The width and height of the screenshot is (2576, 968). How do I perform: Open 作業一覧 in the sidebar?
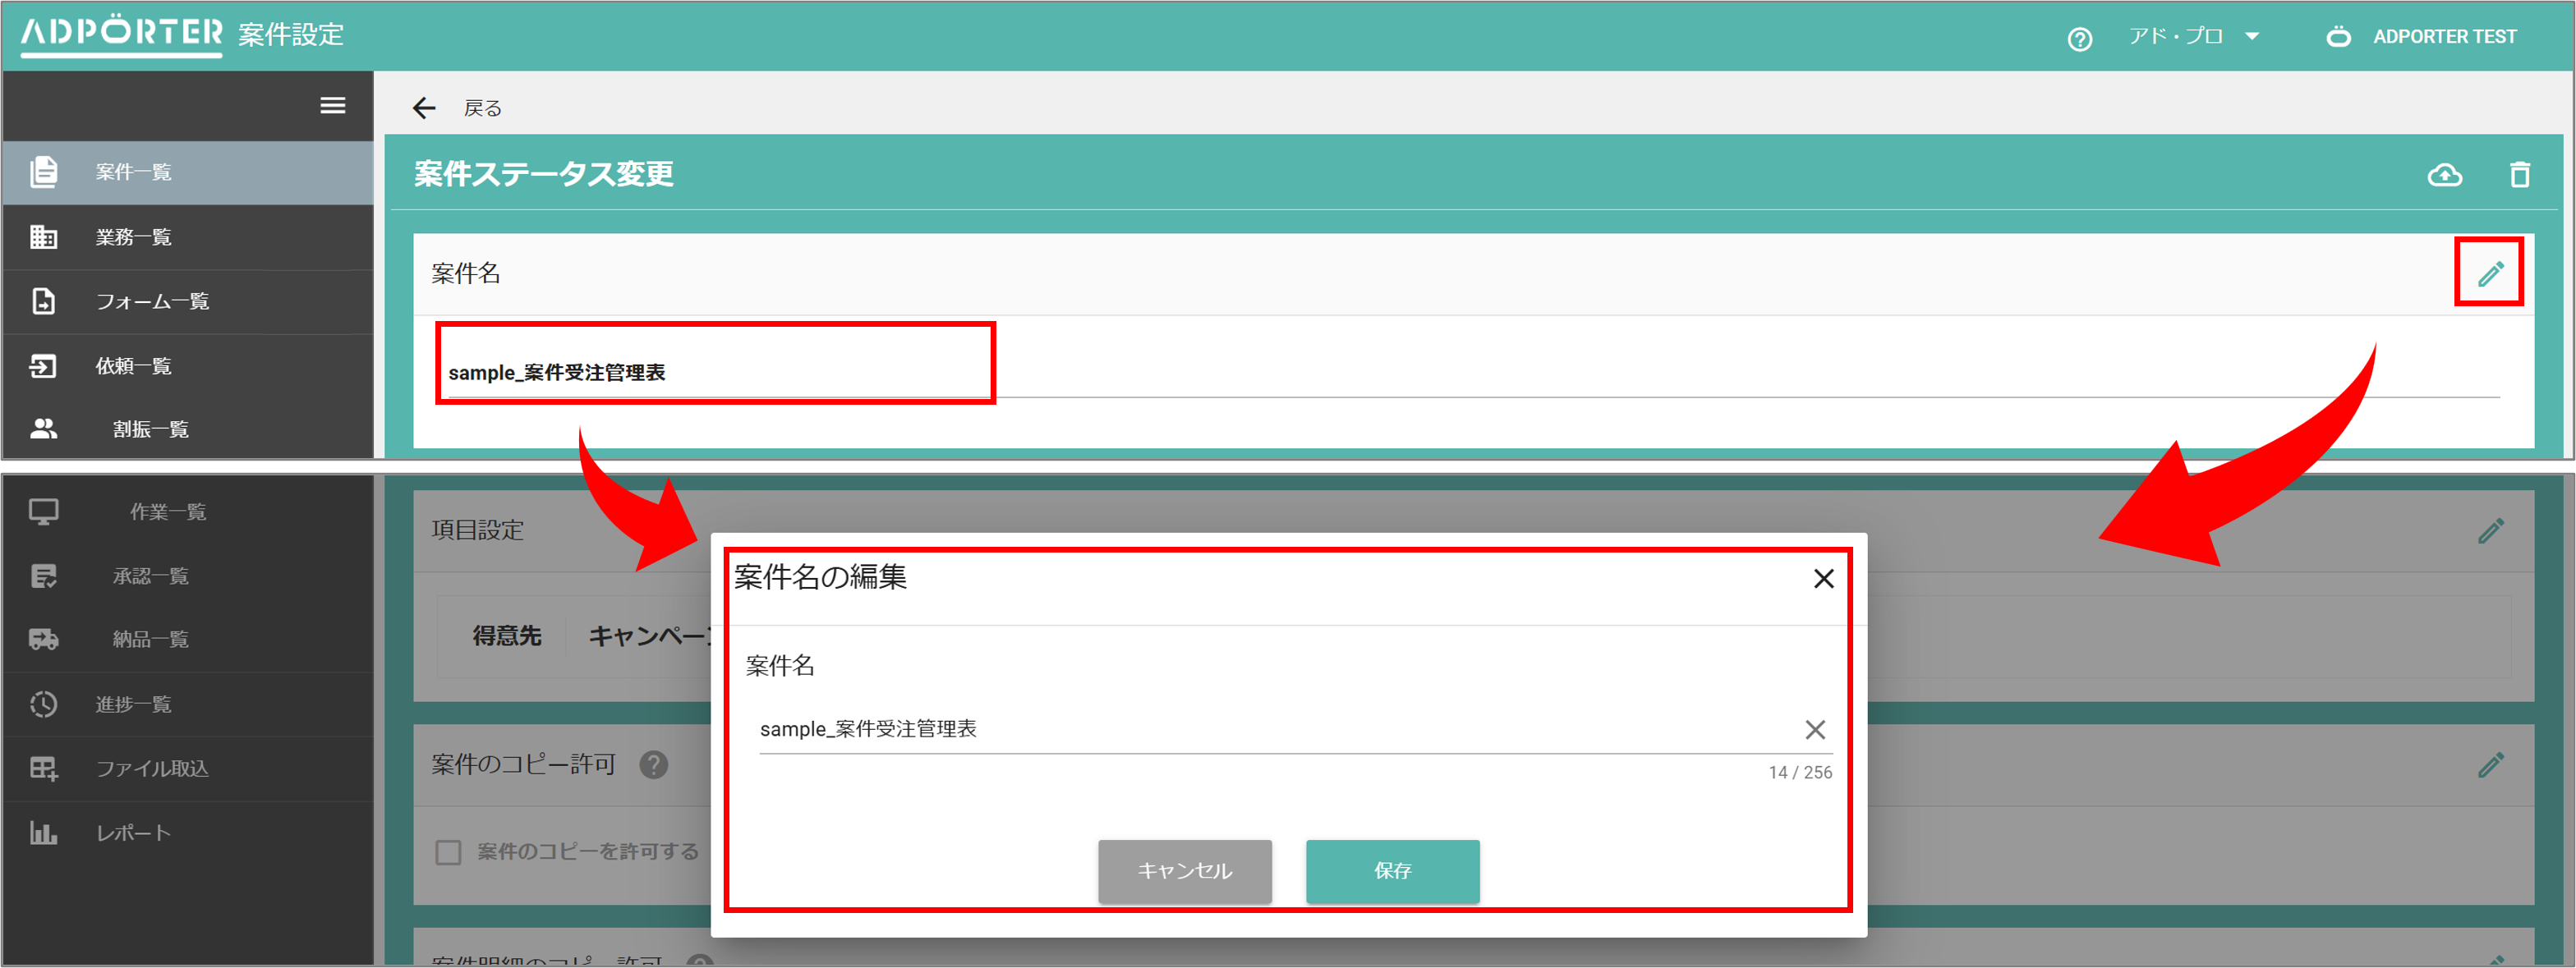point(188,512)
